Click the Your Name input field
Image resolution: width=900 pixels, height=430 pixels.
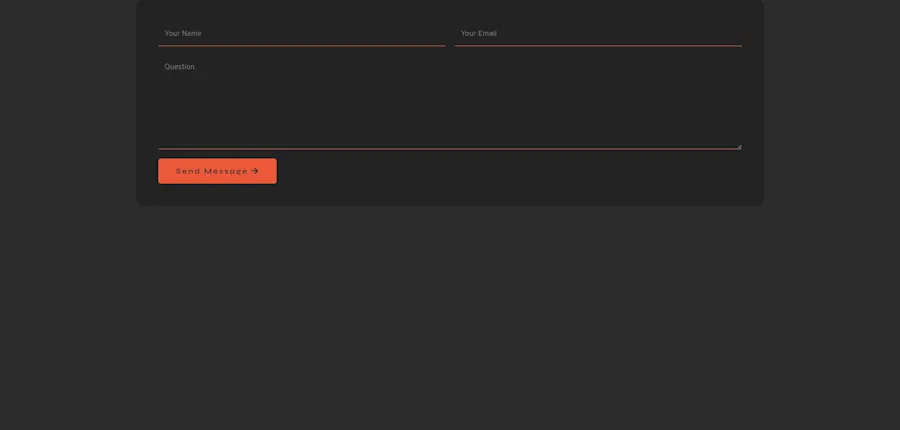(x=301, y=34)
